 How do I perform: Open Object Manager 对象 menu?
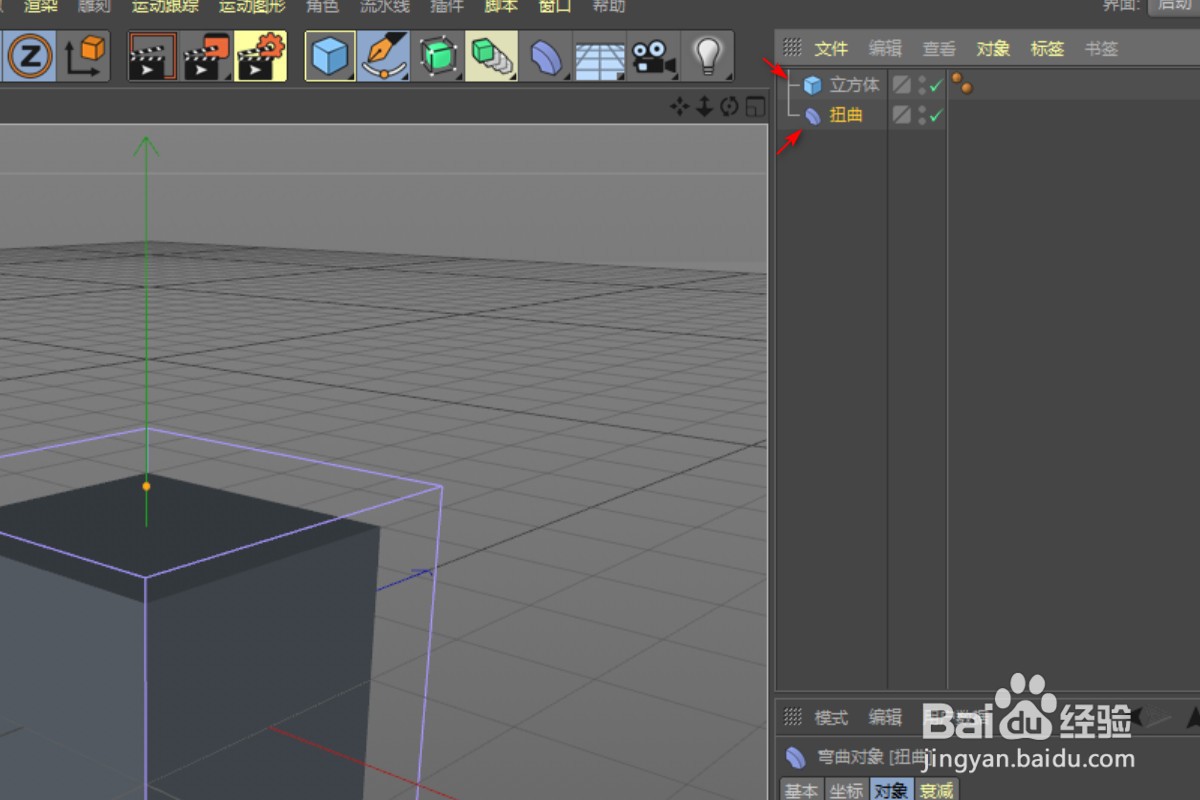[x=993, y=48]
